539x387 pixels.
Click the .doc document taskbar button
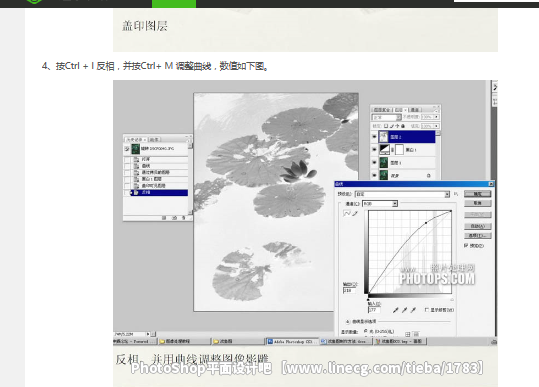[345, 341]
